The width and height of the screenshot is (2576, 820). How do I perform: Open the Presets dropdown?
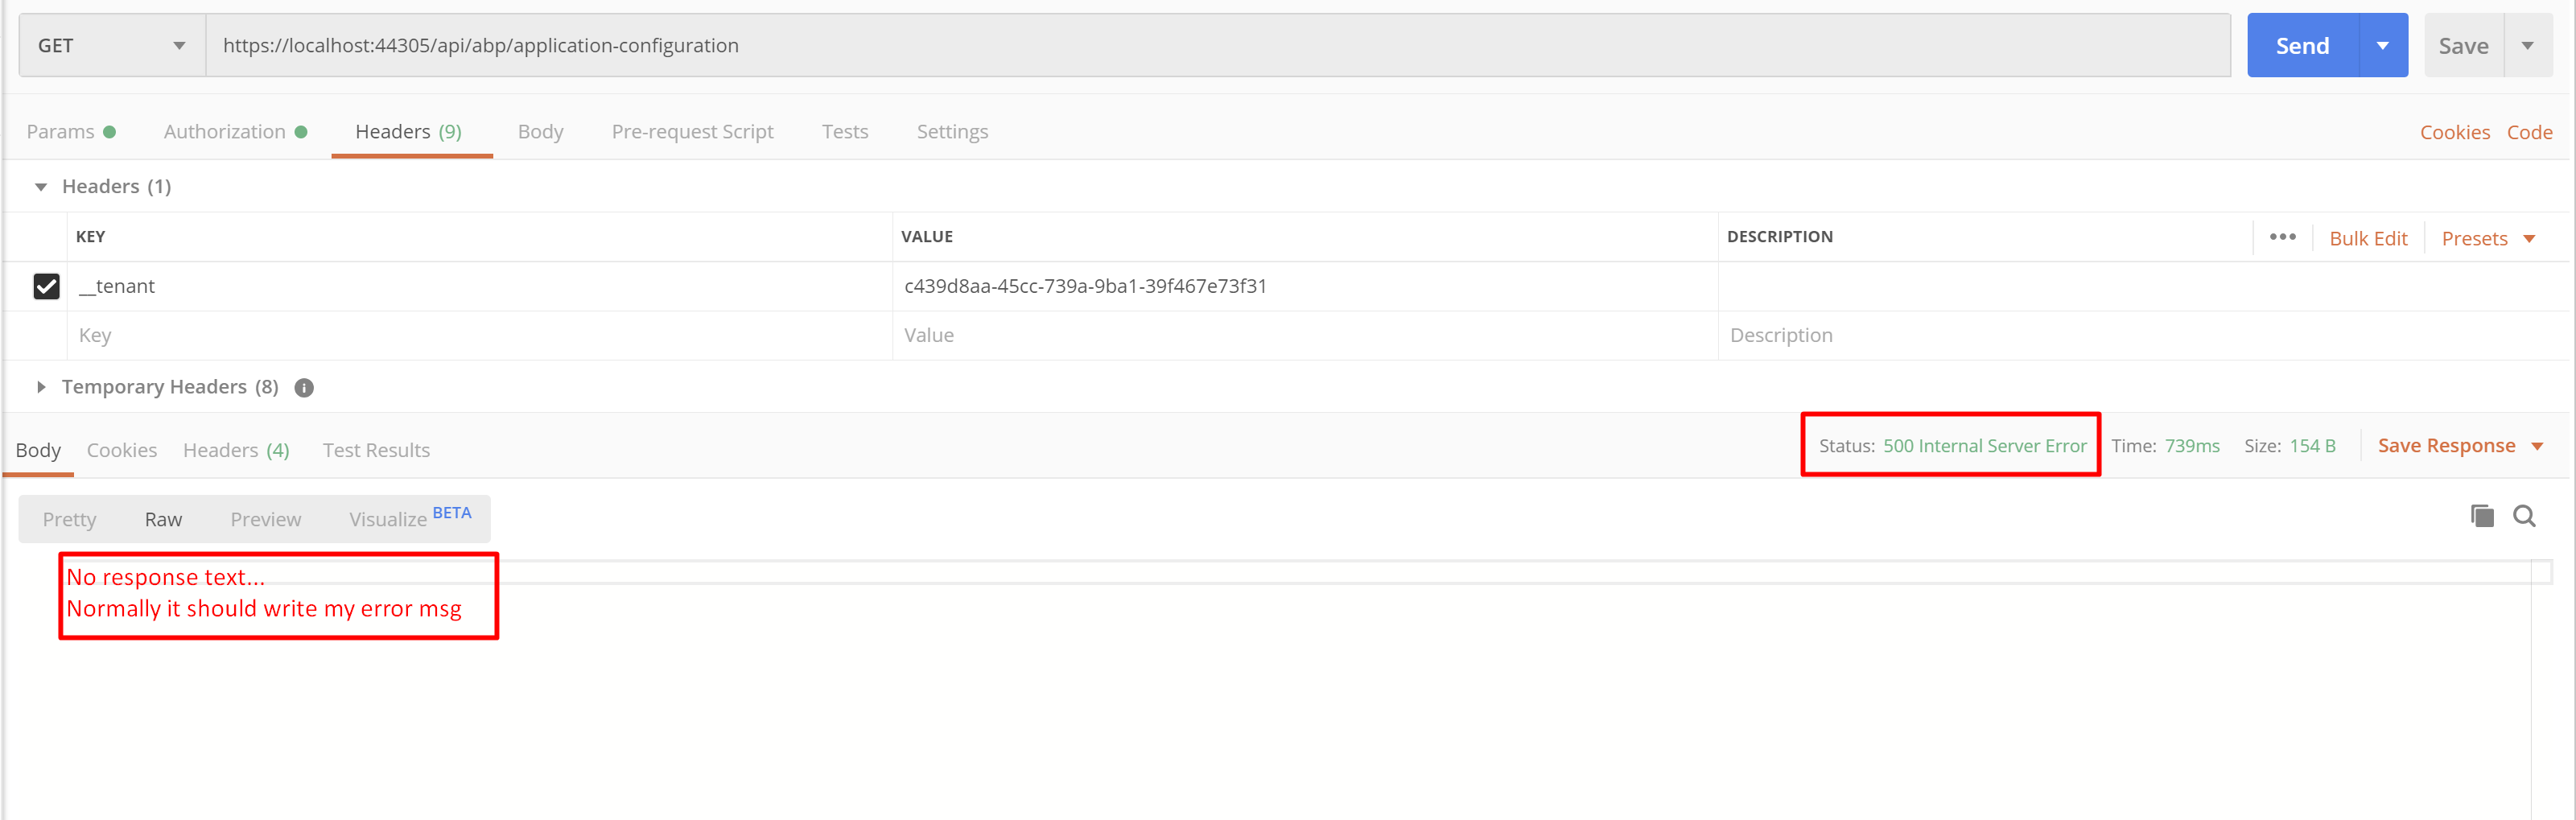(x=2488, y=237)
